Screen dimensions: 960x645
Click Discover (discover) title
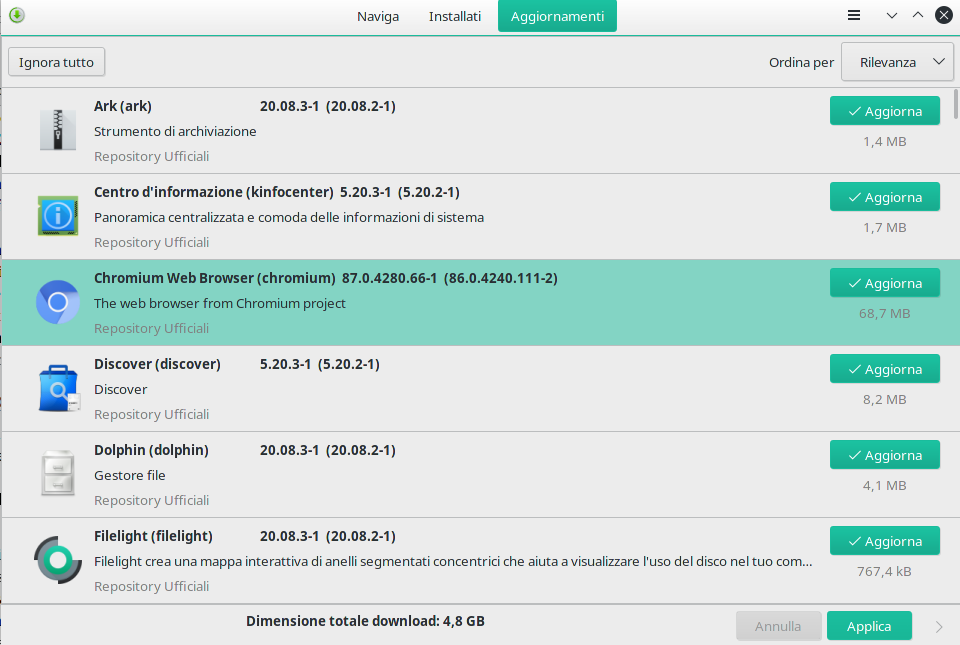[x=157, y=364]
